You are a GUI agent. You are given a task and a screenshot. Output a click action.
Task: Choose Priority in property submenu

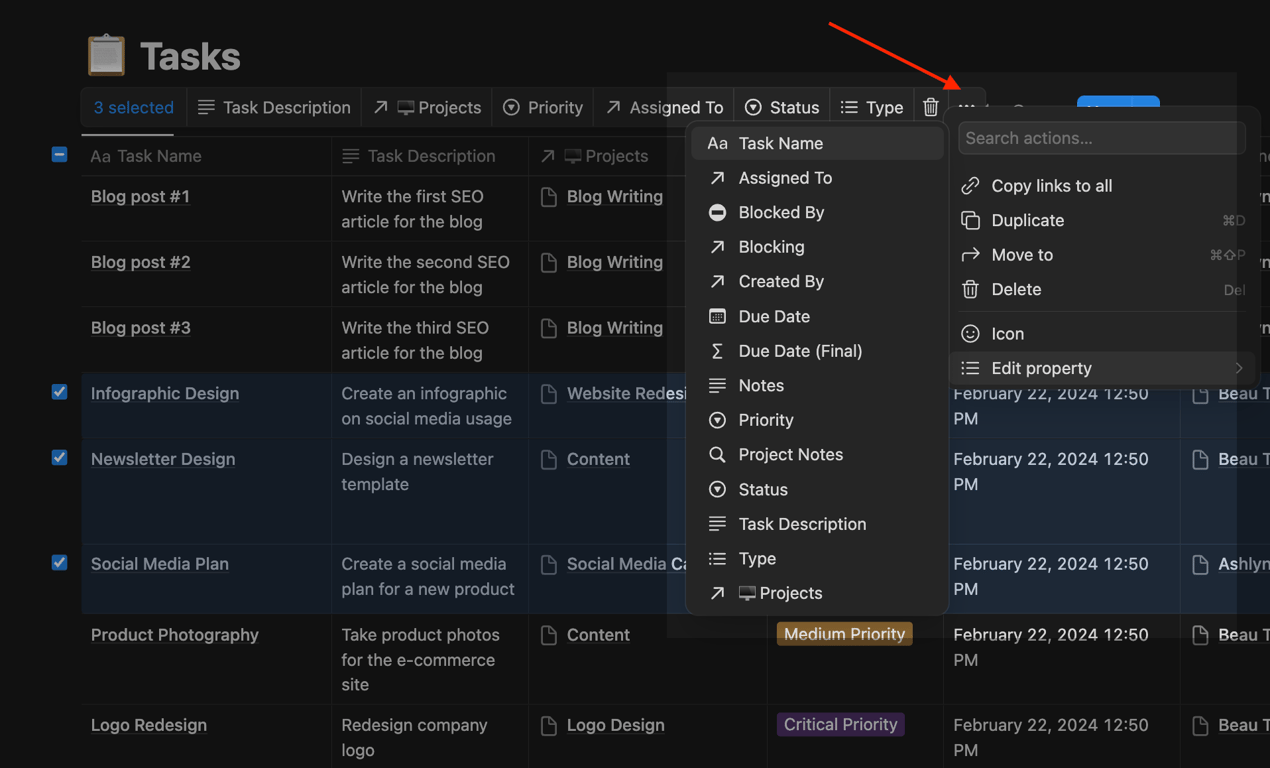[817, 420]
